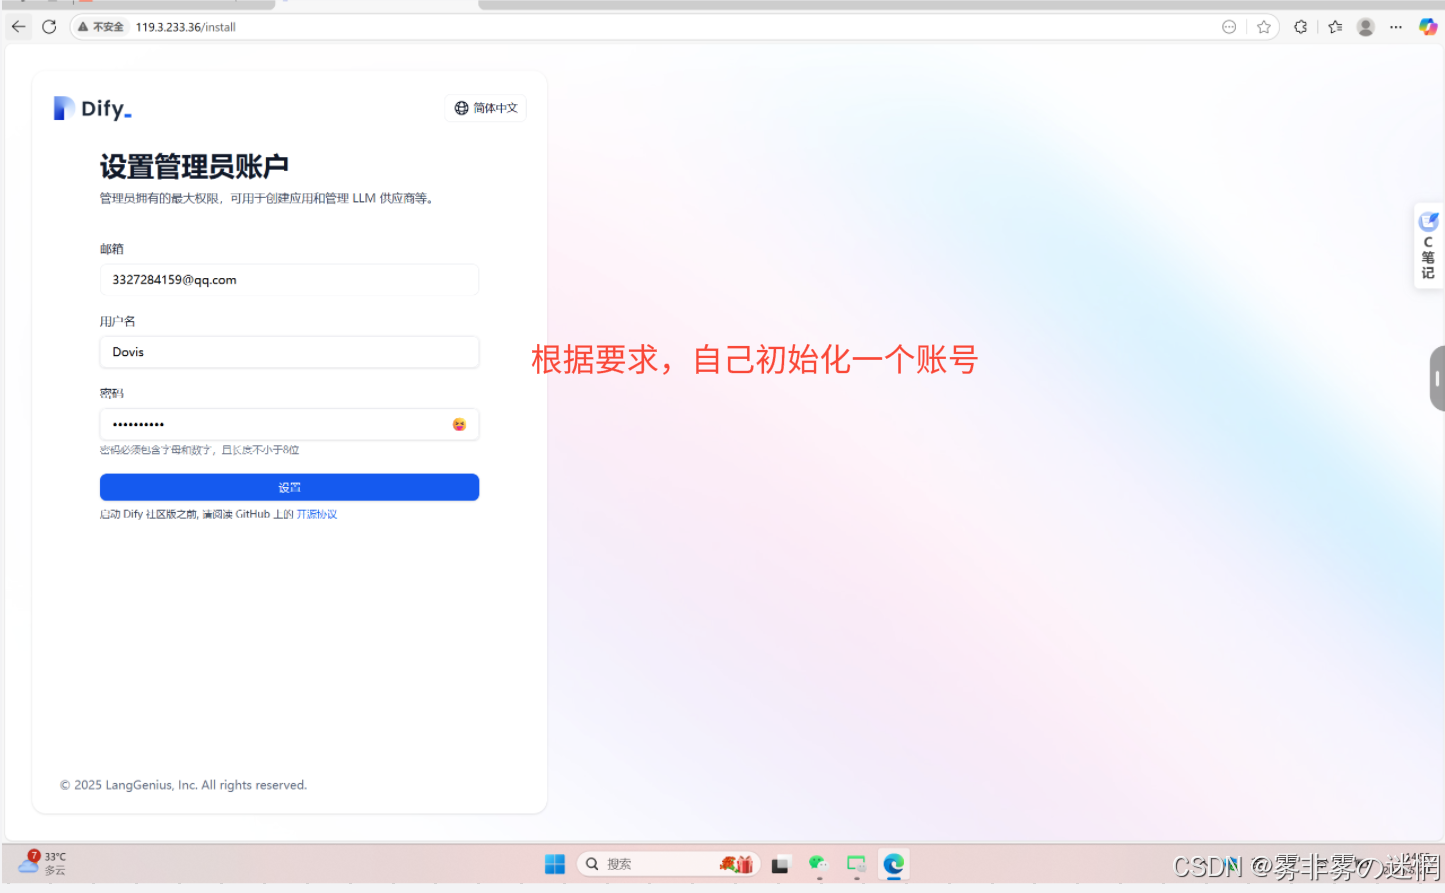Open the Copilot icon in the toolbar

coord(1428,27)
